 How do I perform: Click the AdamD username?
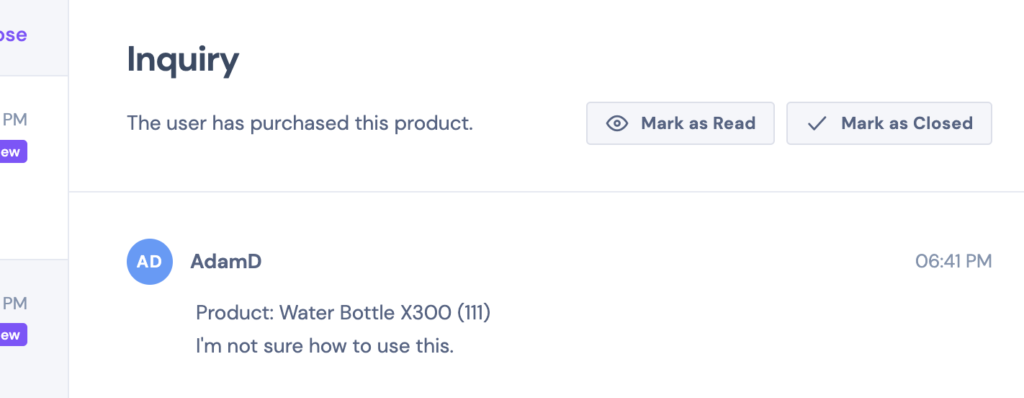[226, 261]
